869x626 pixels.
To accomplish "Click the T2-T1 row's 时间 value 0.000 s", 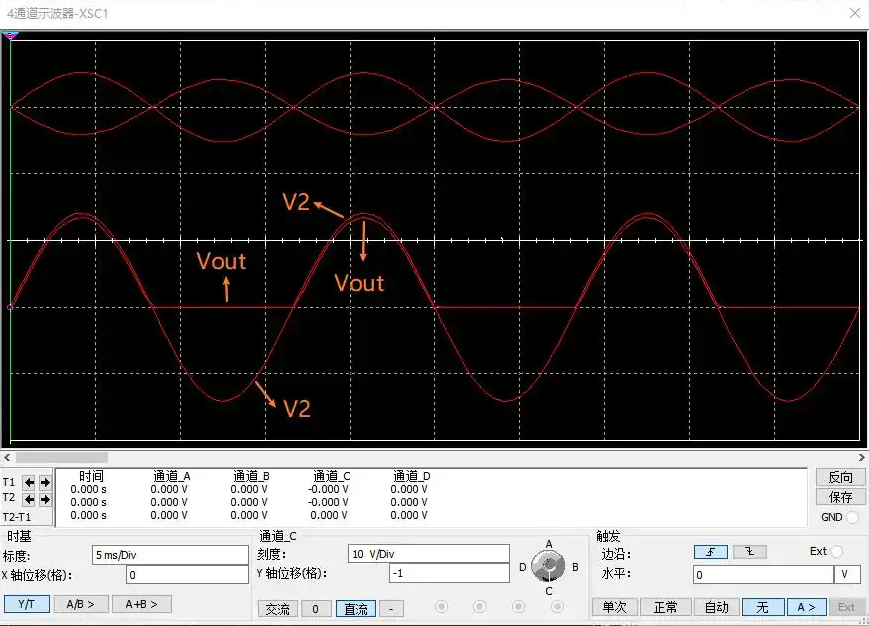I will (88, 515).
